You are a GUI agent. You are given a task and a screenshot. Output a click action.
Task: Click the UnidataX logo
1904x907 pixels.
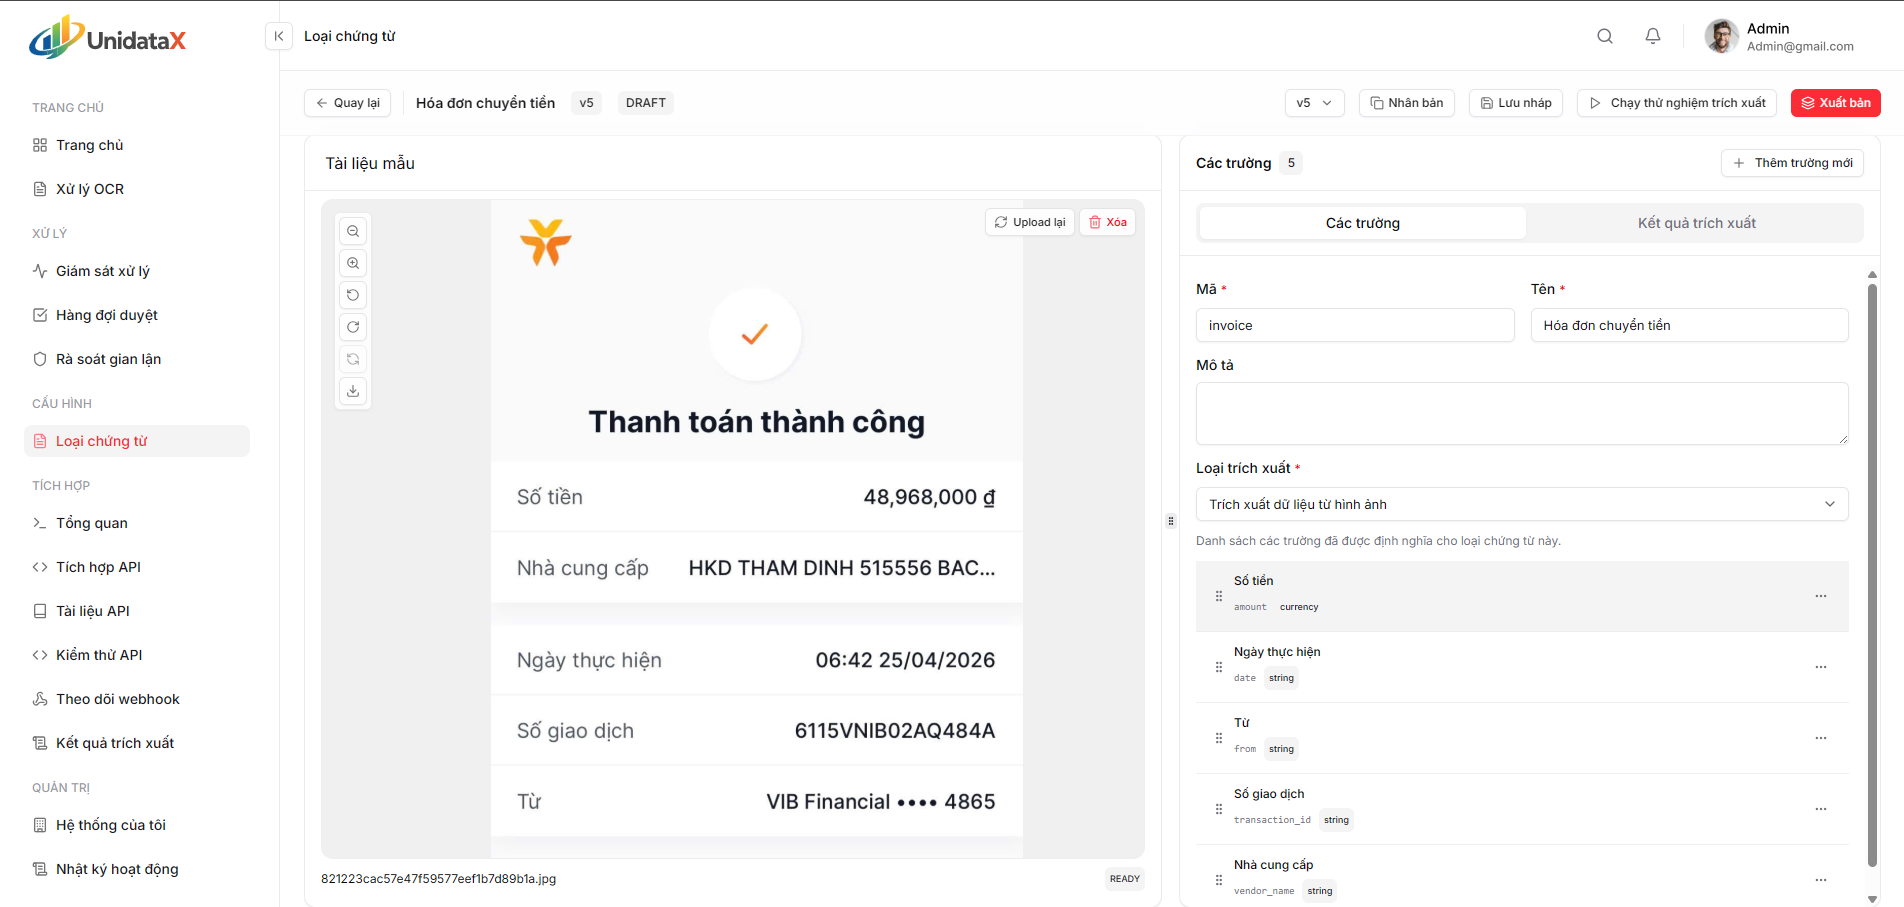108,38
